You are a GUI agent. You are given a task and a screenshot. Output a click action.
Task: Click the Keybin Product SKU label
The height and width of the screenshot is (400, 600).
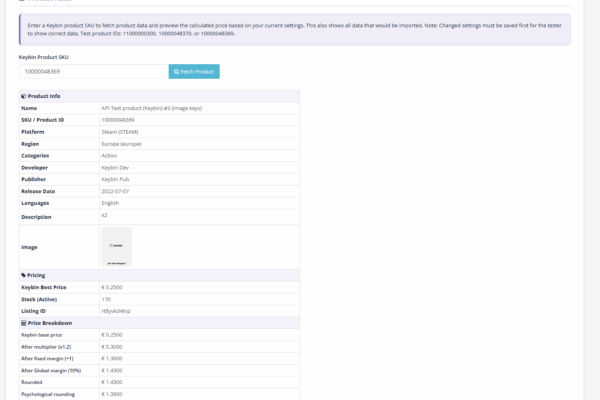[x=44, y=57]
